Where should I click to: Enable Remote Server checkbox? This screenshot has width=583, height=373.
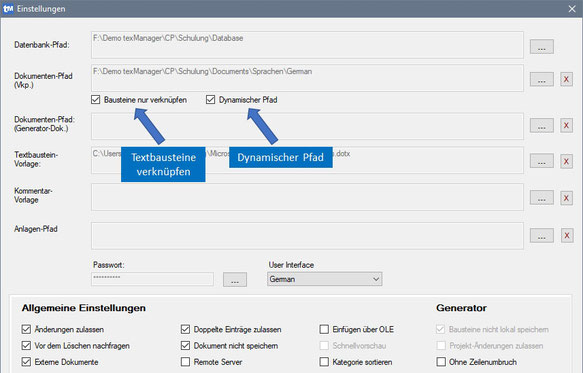(185, 362)
